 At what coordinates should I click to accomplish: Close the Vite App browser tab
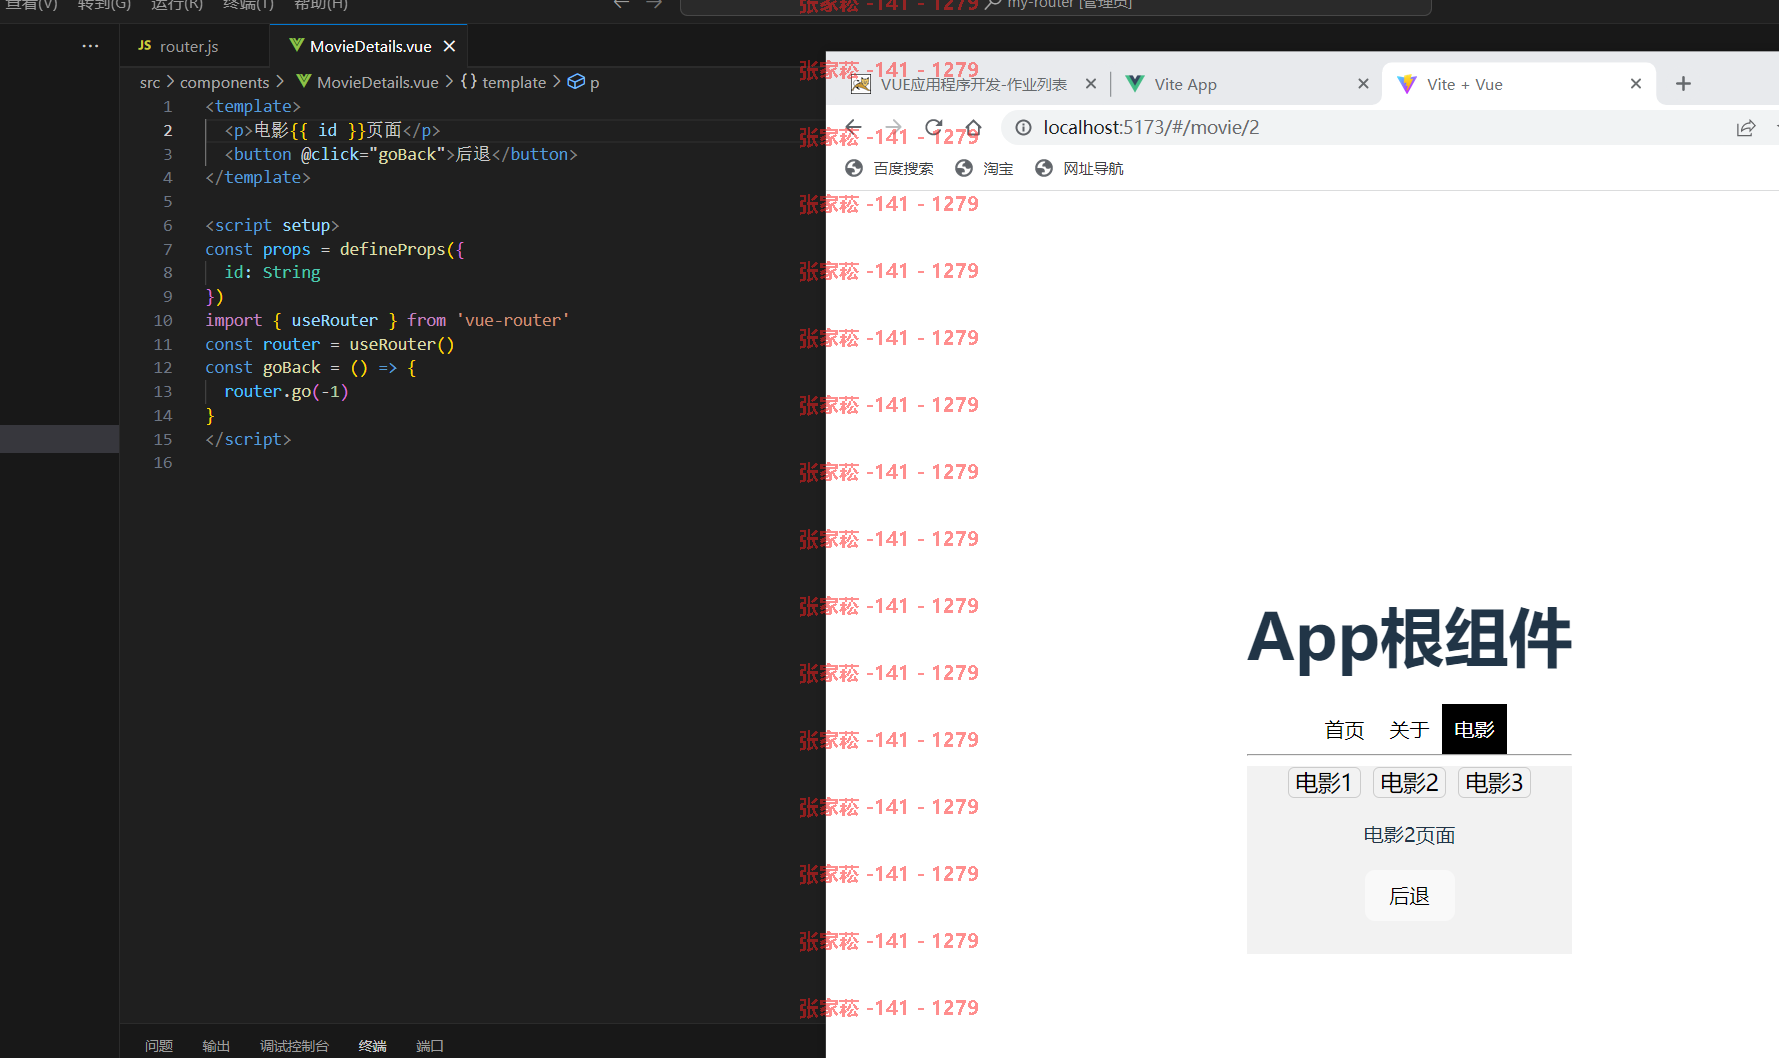[x=1363, y=84]
